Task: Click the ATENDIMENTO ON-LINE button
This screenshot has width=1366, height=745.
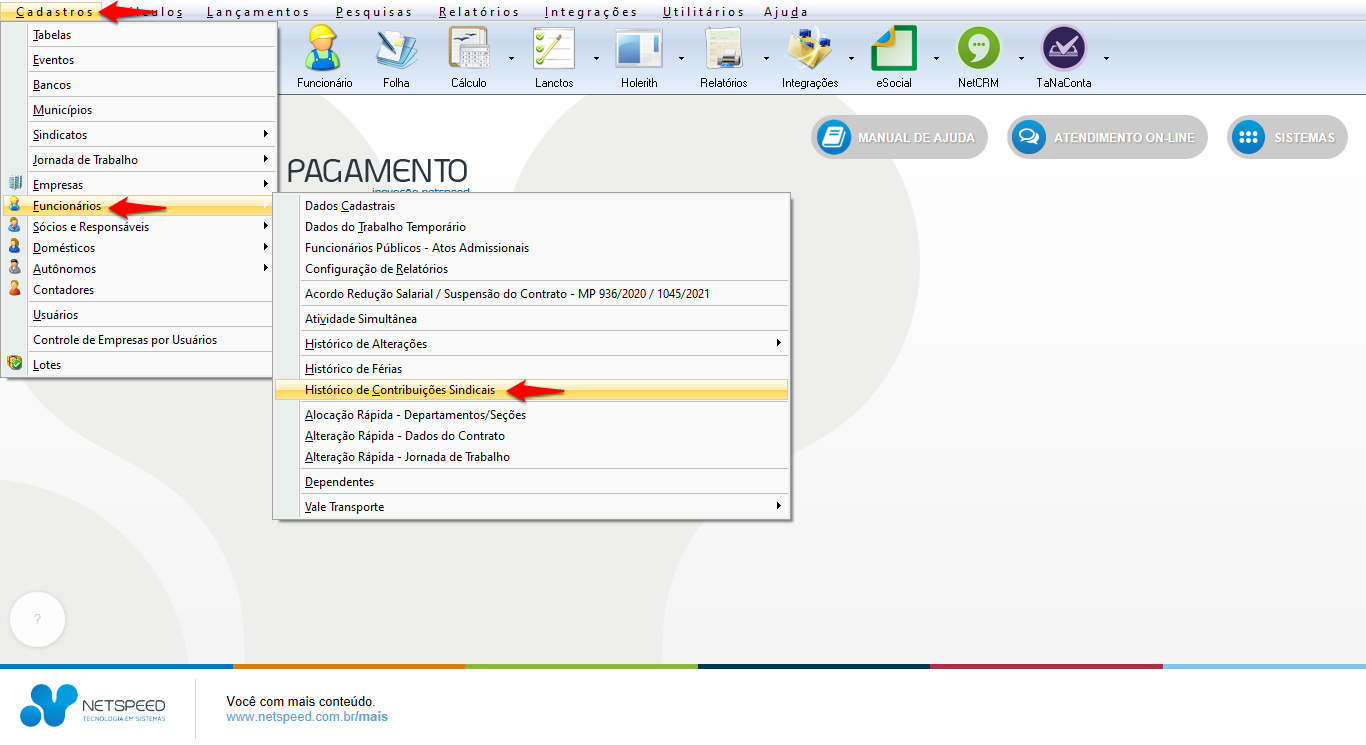Action: (x=1107, y=138)
